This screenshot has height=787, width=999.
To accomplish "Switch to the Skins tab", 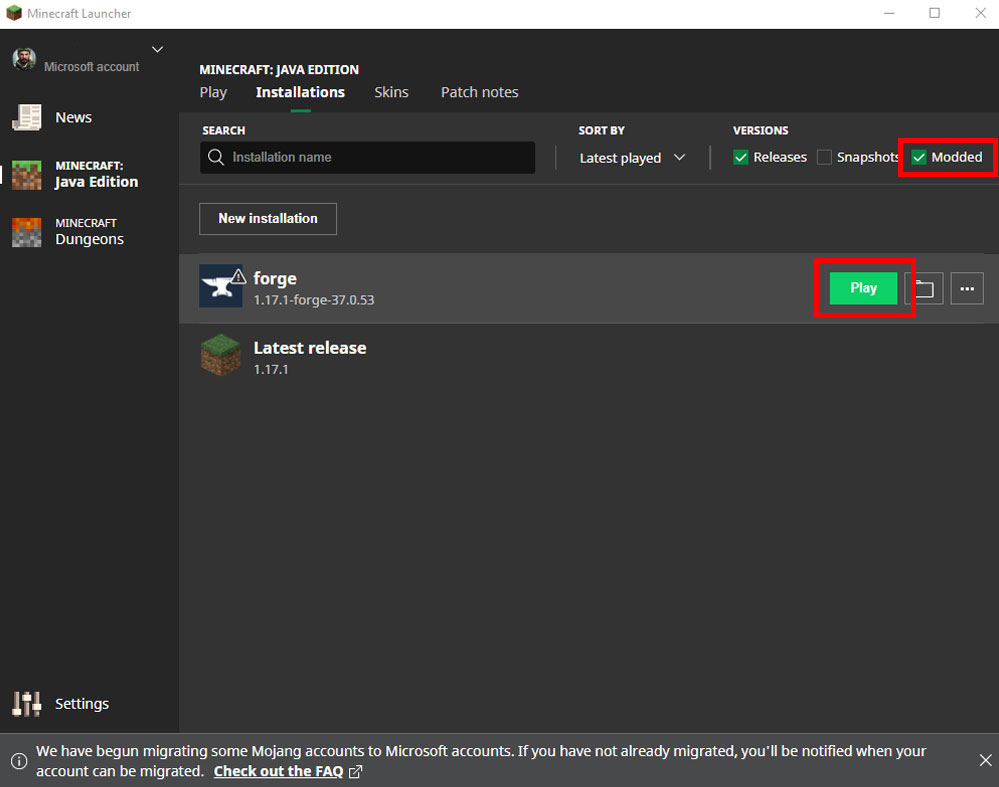I will pyautogui.click(x=391, y=92).
